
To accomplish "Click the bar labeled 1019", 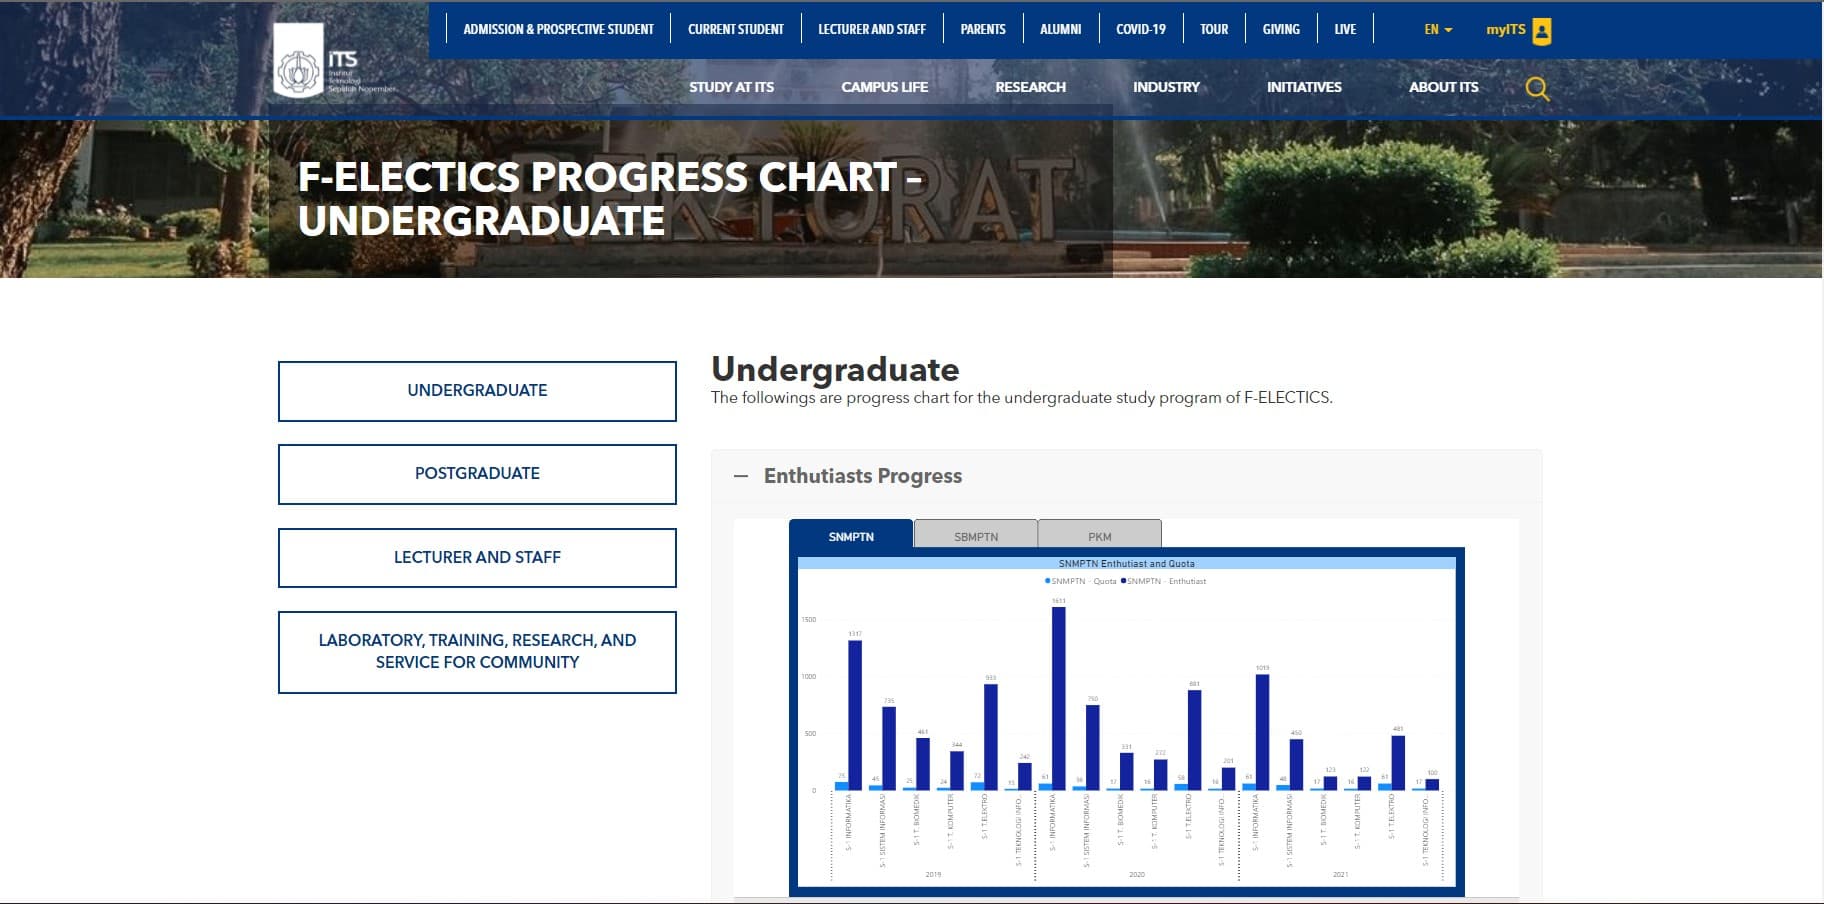I will 1262,732.
